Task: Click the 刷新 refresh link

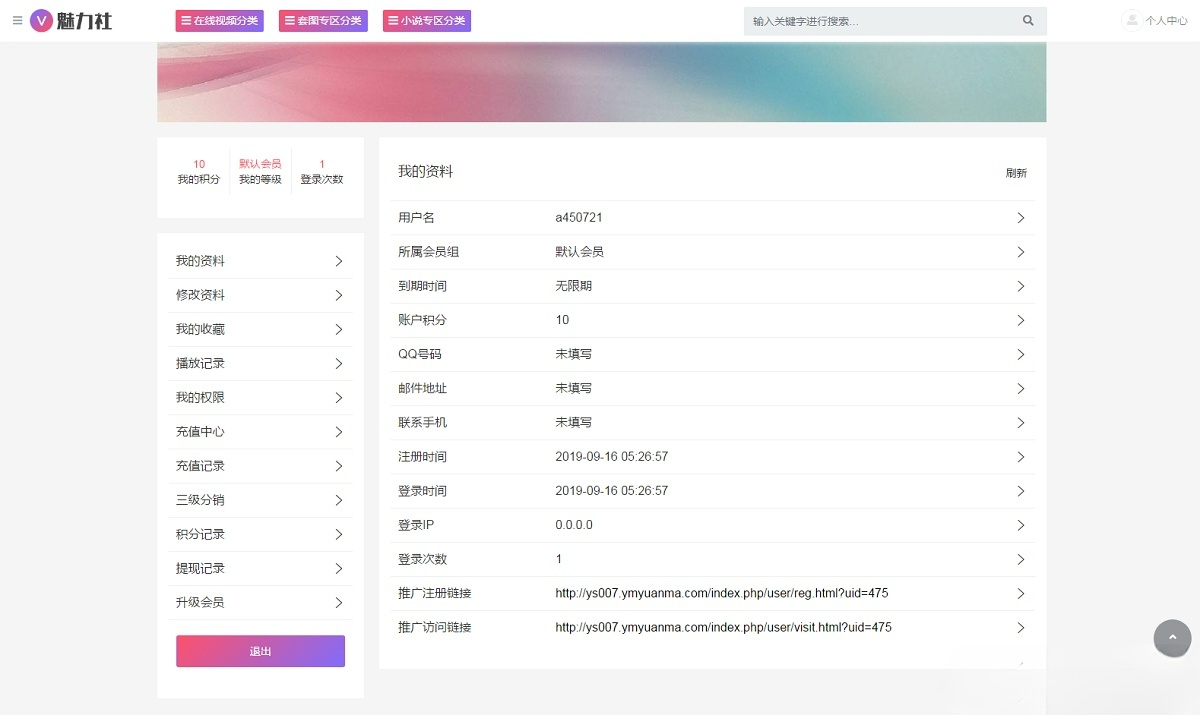Action: (1016, 172)
